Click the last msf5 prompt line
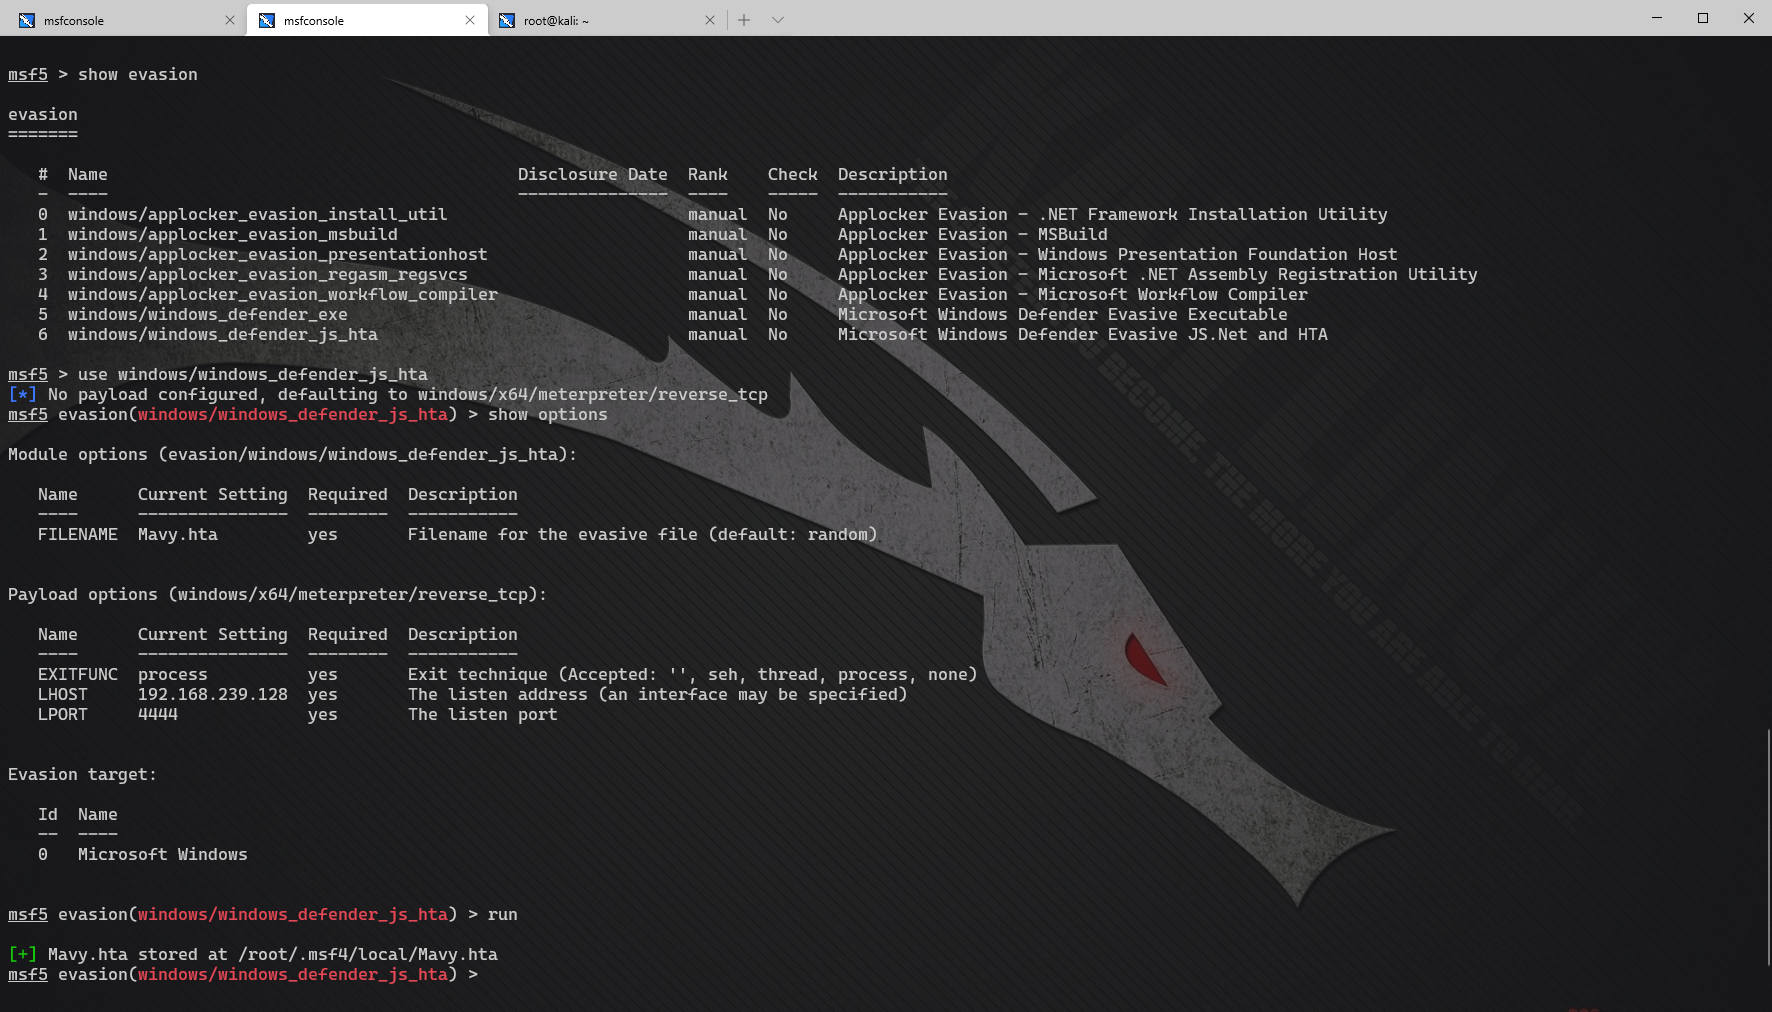The image size is (1772, 1012). tap(243, 975)
